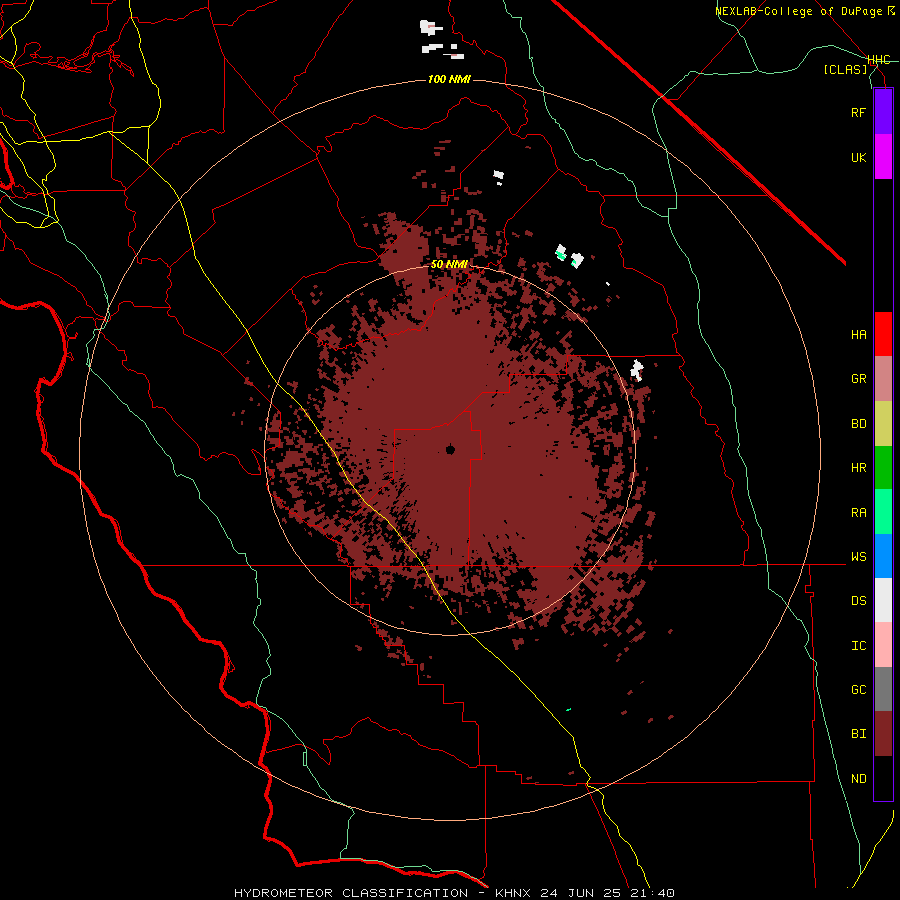Screen dimensions: 900x900
Task: Click the '21:40' time stamp
Action: [x=651, y=893]
